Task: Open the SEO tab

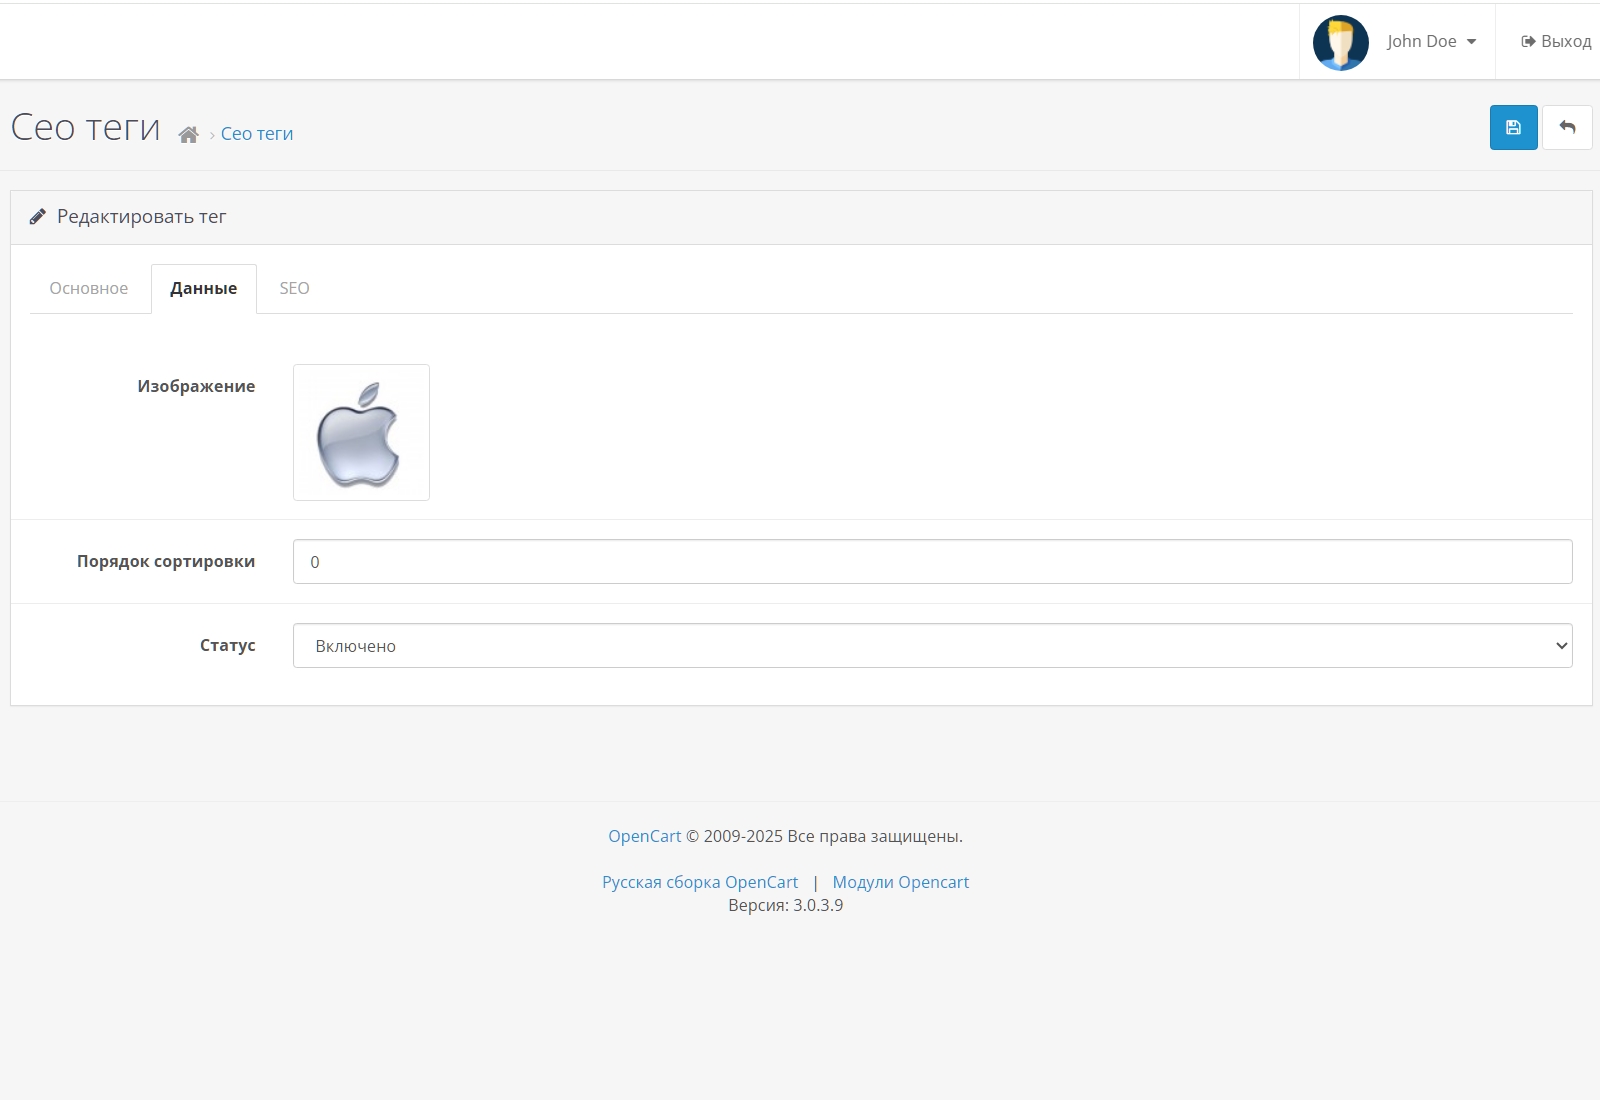Action: 294,289
